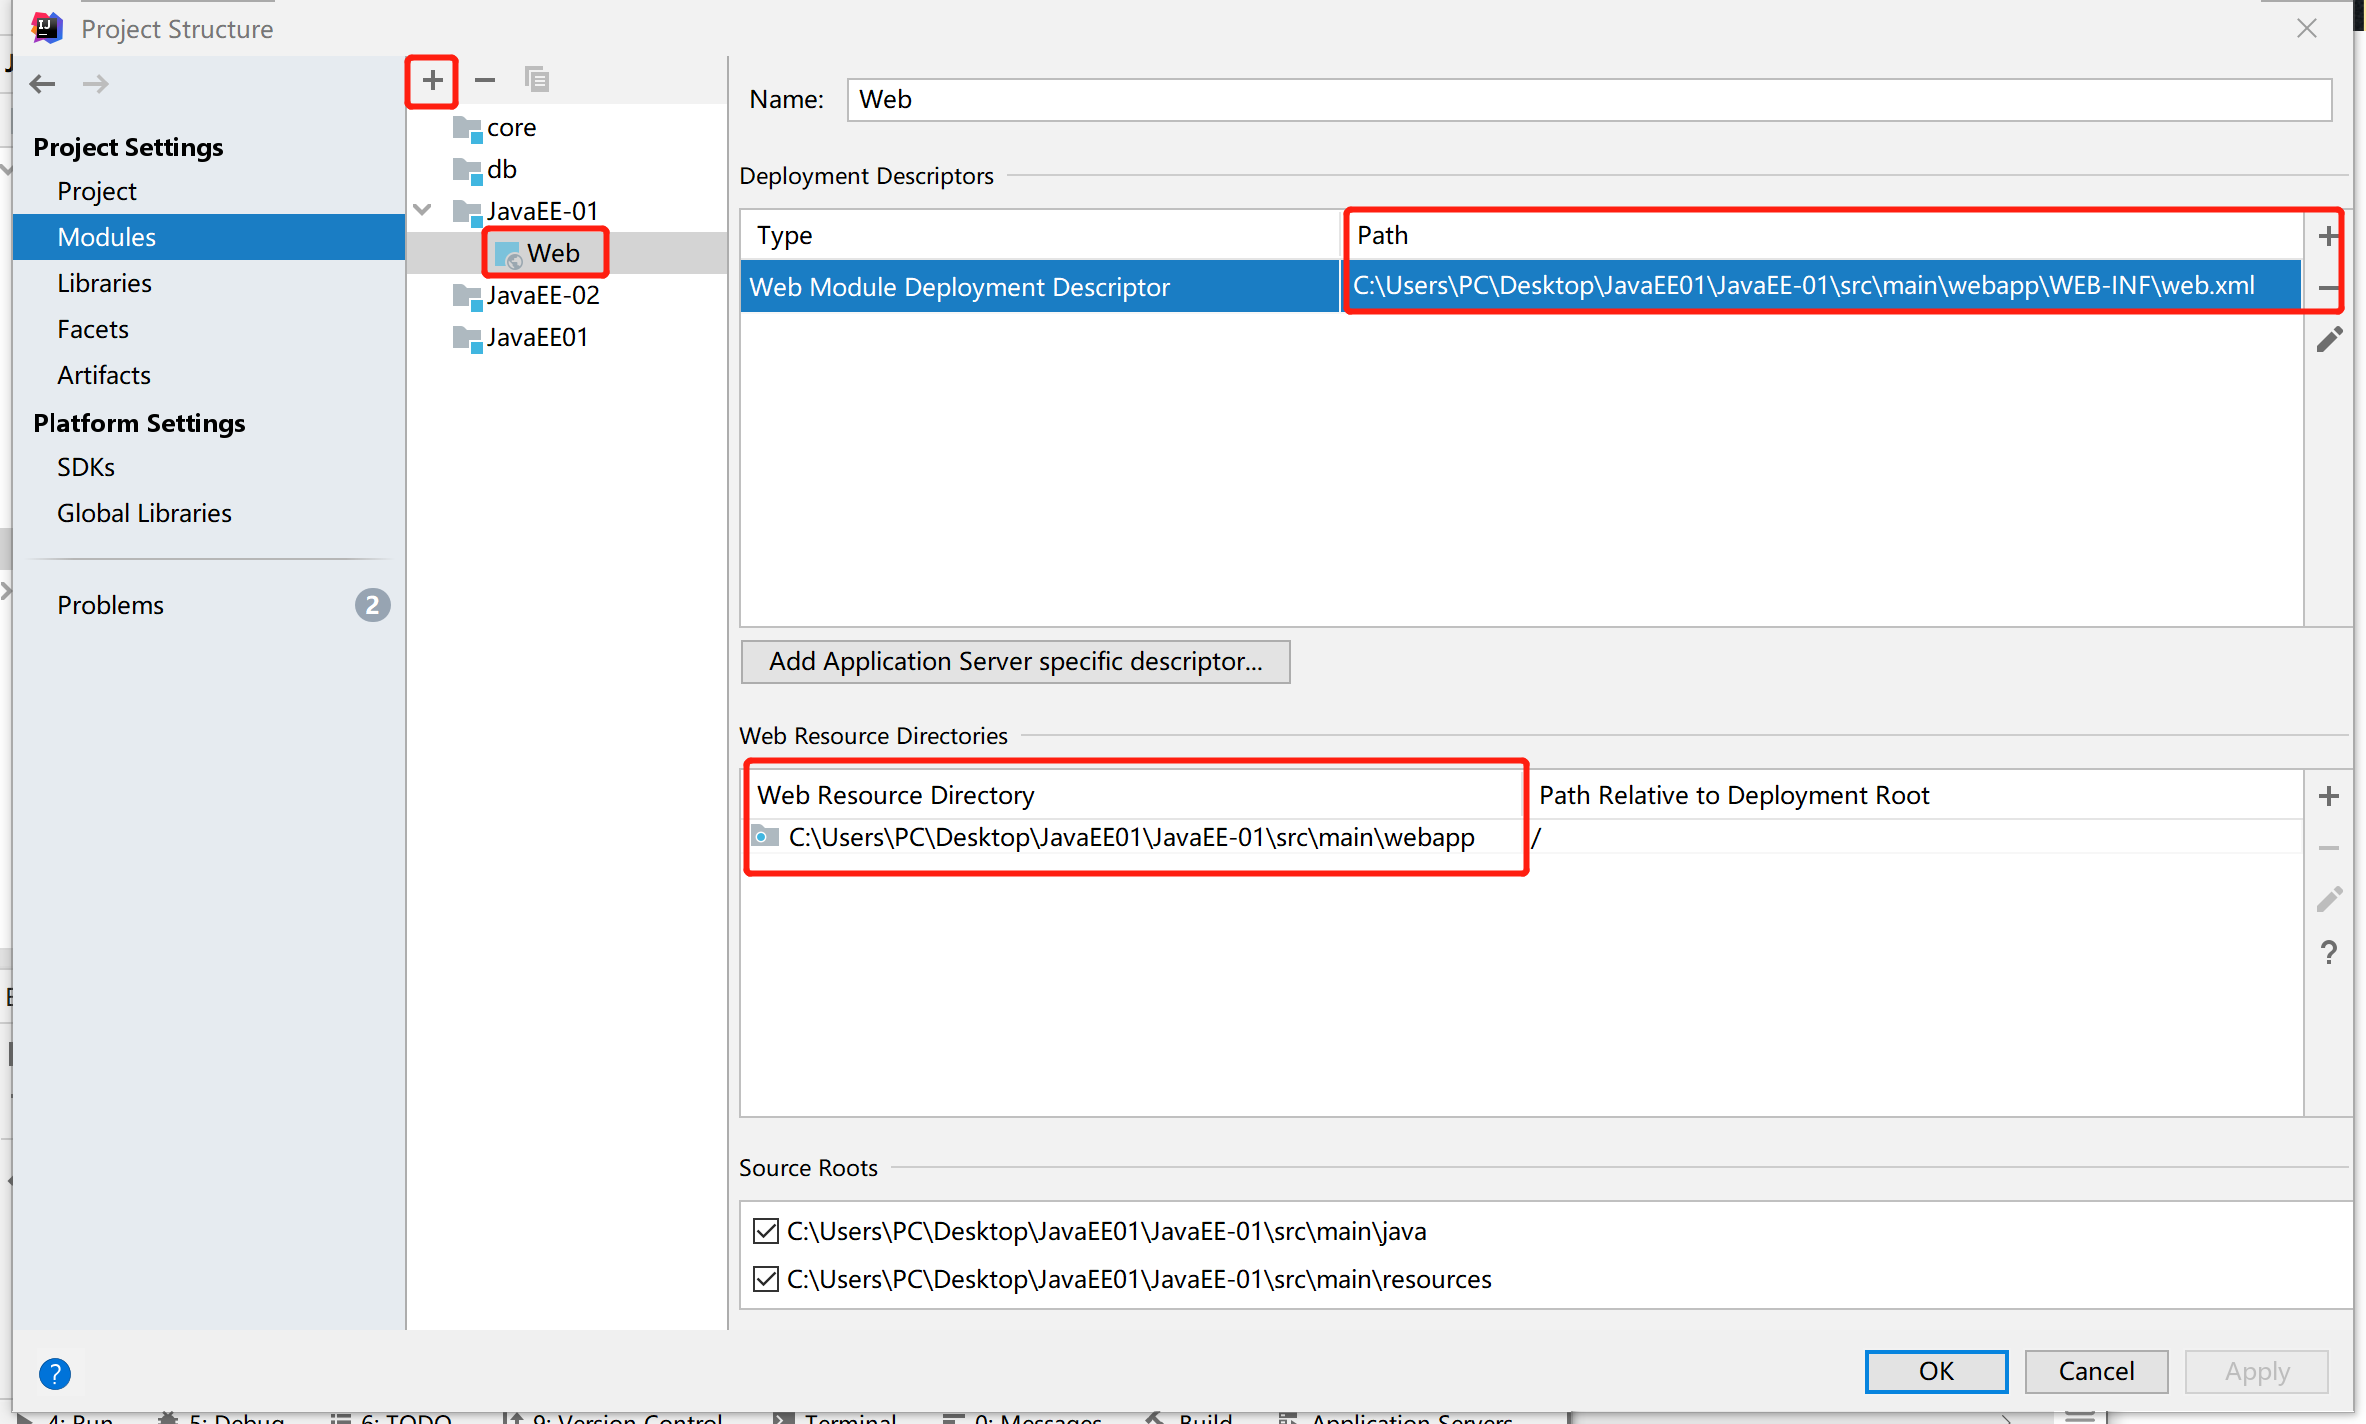Open dialog help in bottom-left corner
The image size is (2366, 1424).
point(55,1373)
